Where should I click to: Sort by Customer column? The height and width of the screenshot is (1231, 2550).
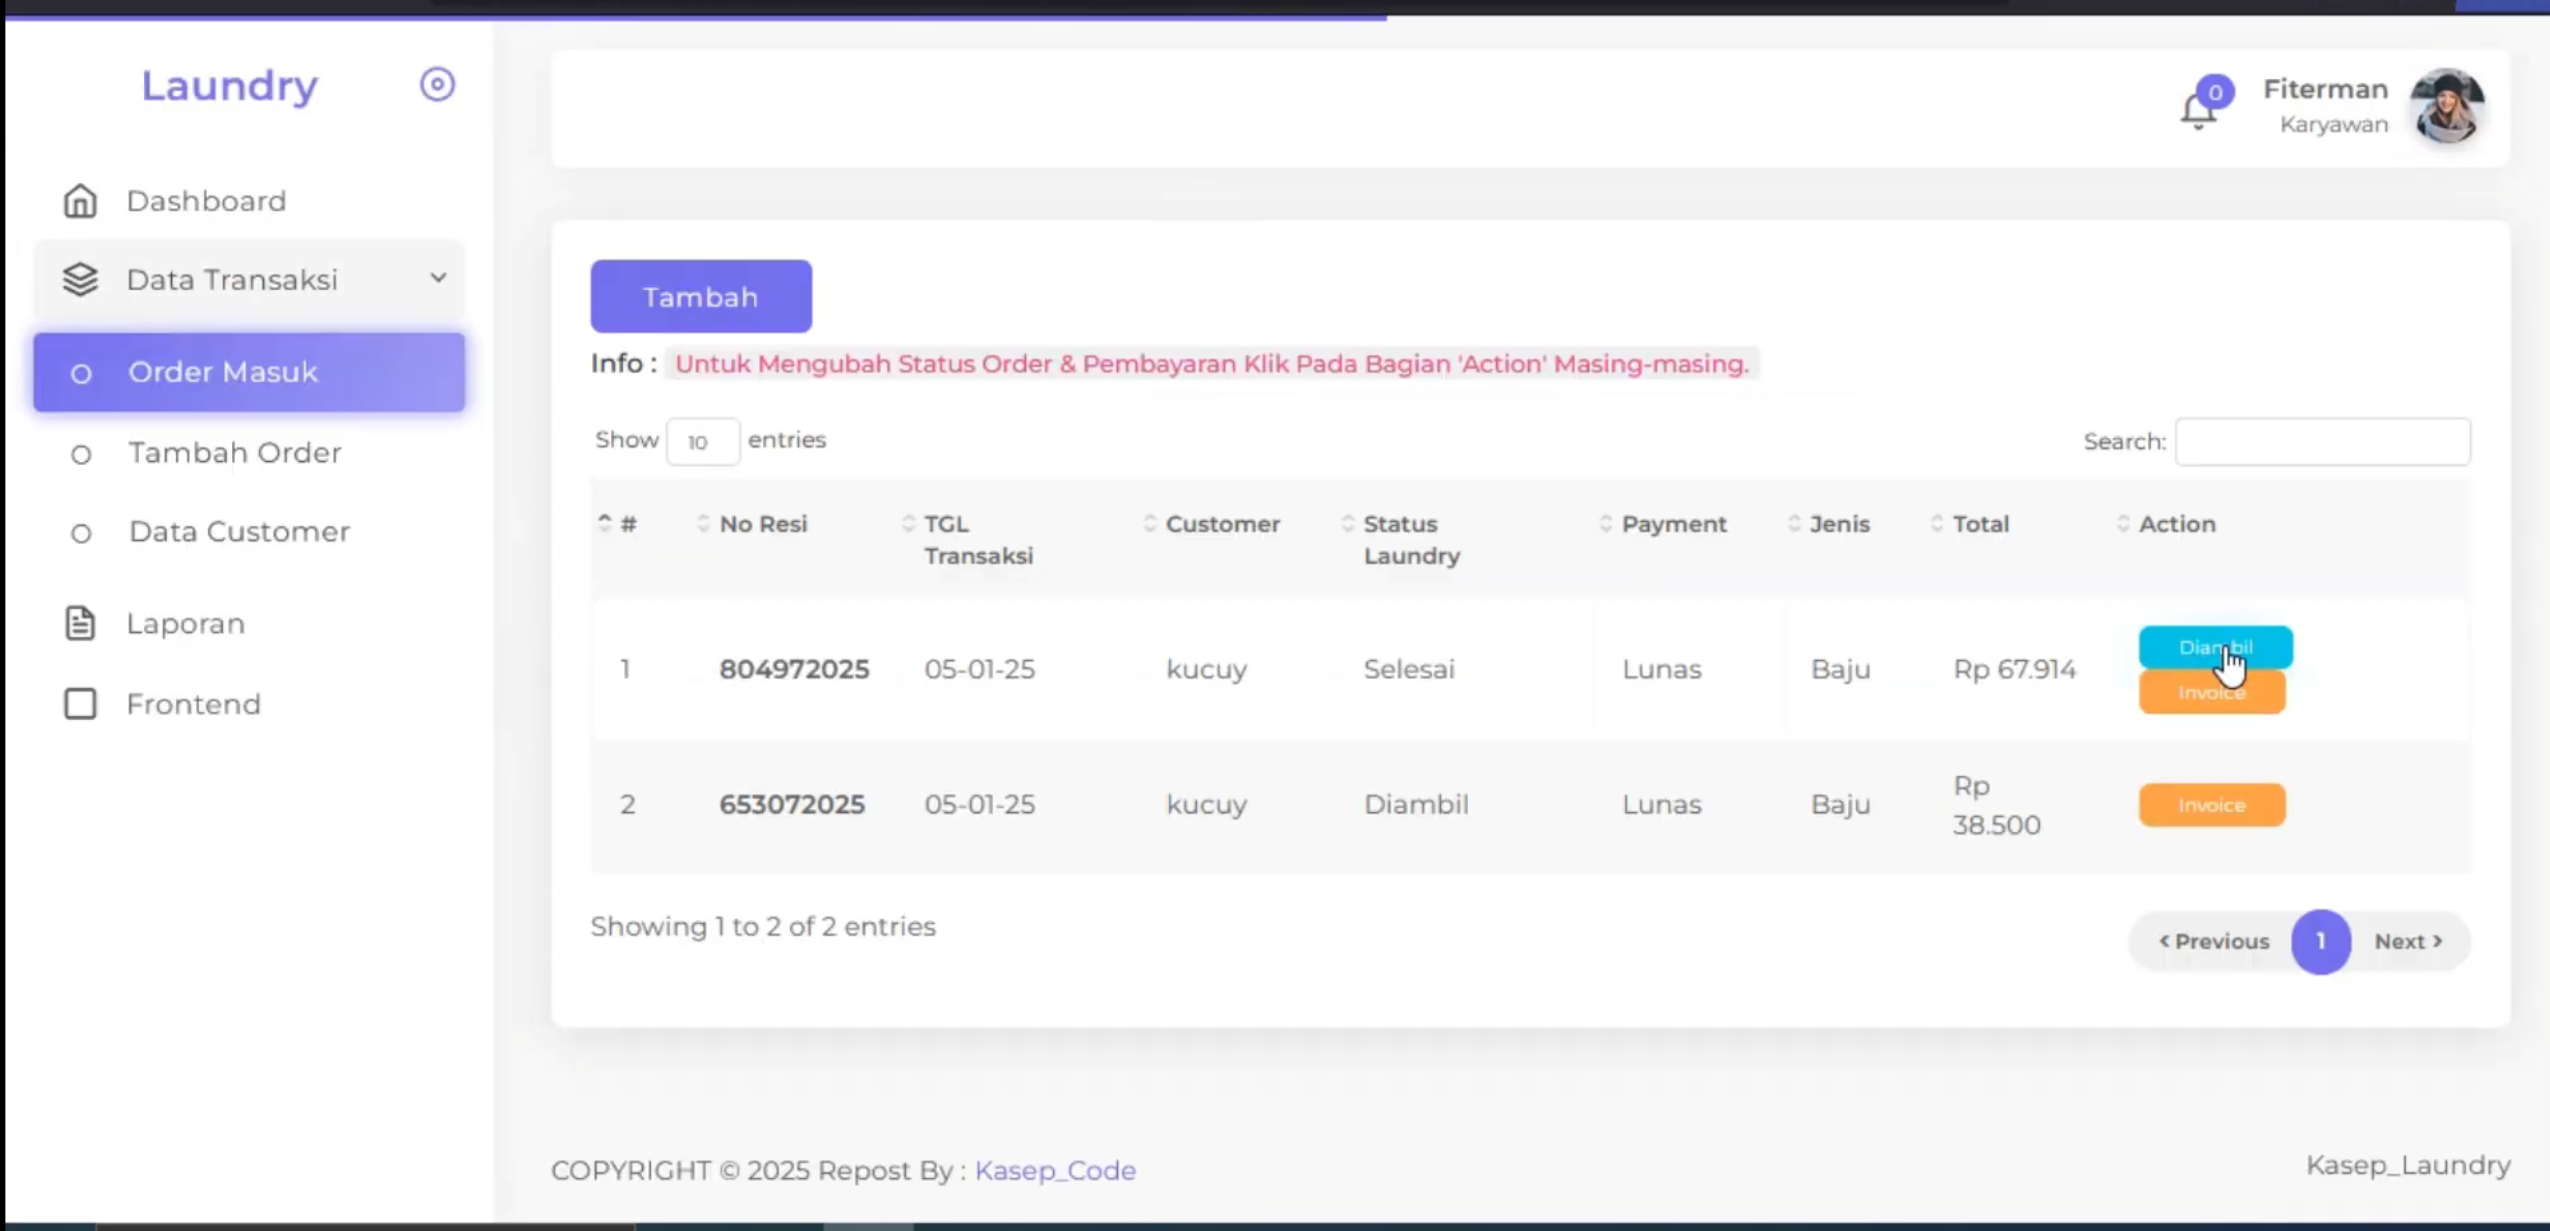1222,524
